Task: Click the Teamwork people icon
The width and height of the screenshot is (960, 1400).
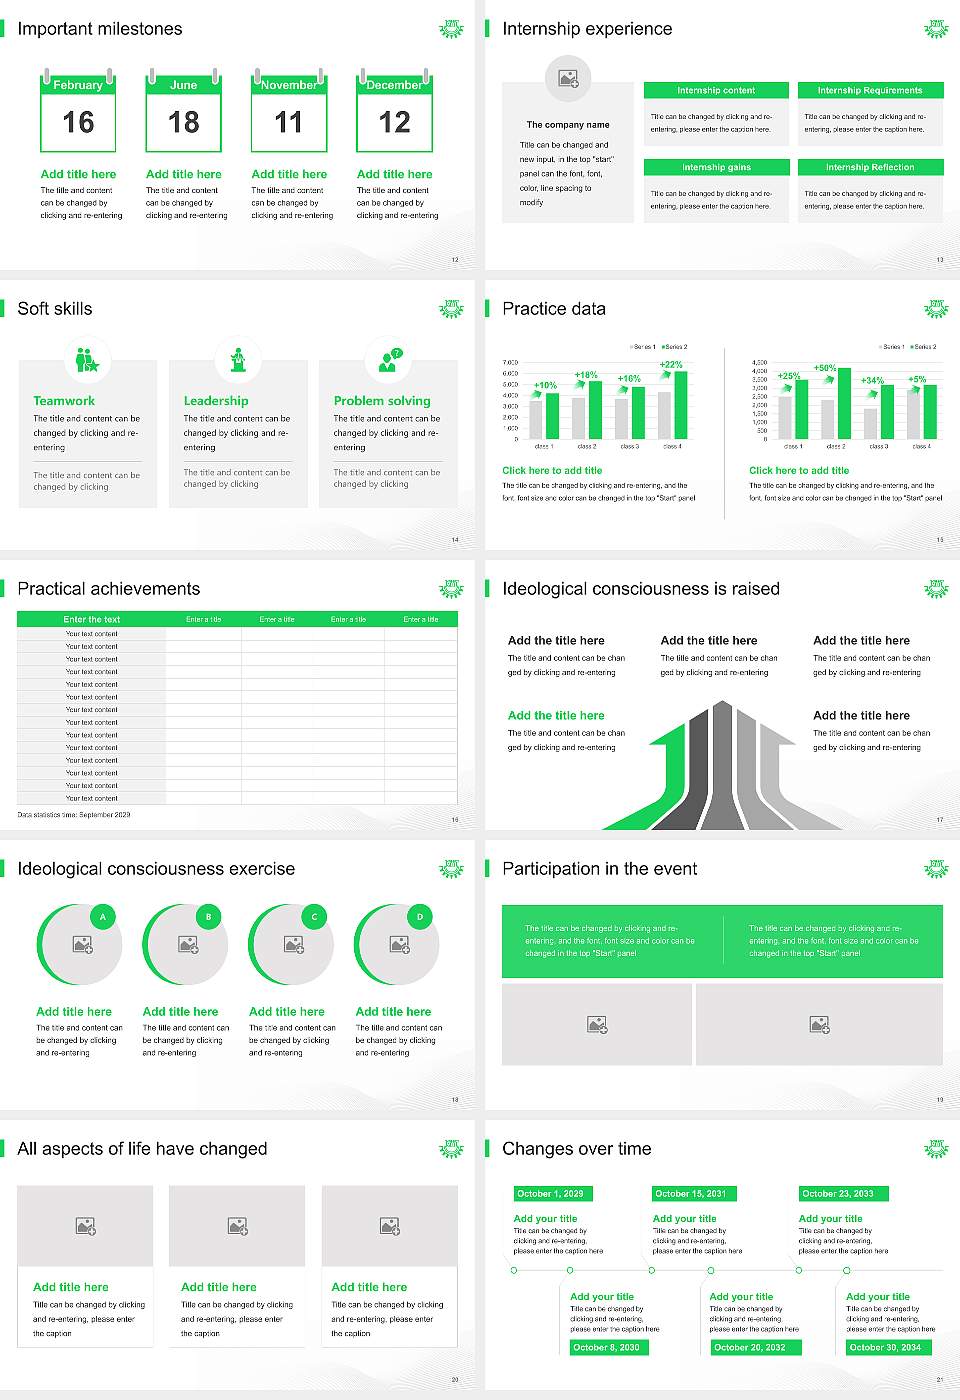Action: point(87,359)
